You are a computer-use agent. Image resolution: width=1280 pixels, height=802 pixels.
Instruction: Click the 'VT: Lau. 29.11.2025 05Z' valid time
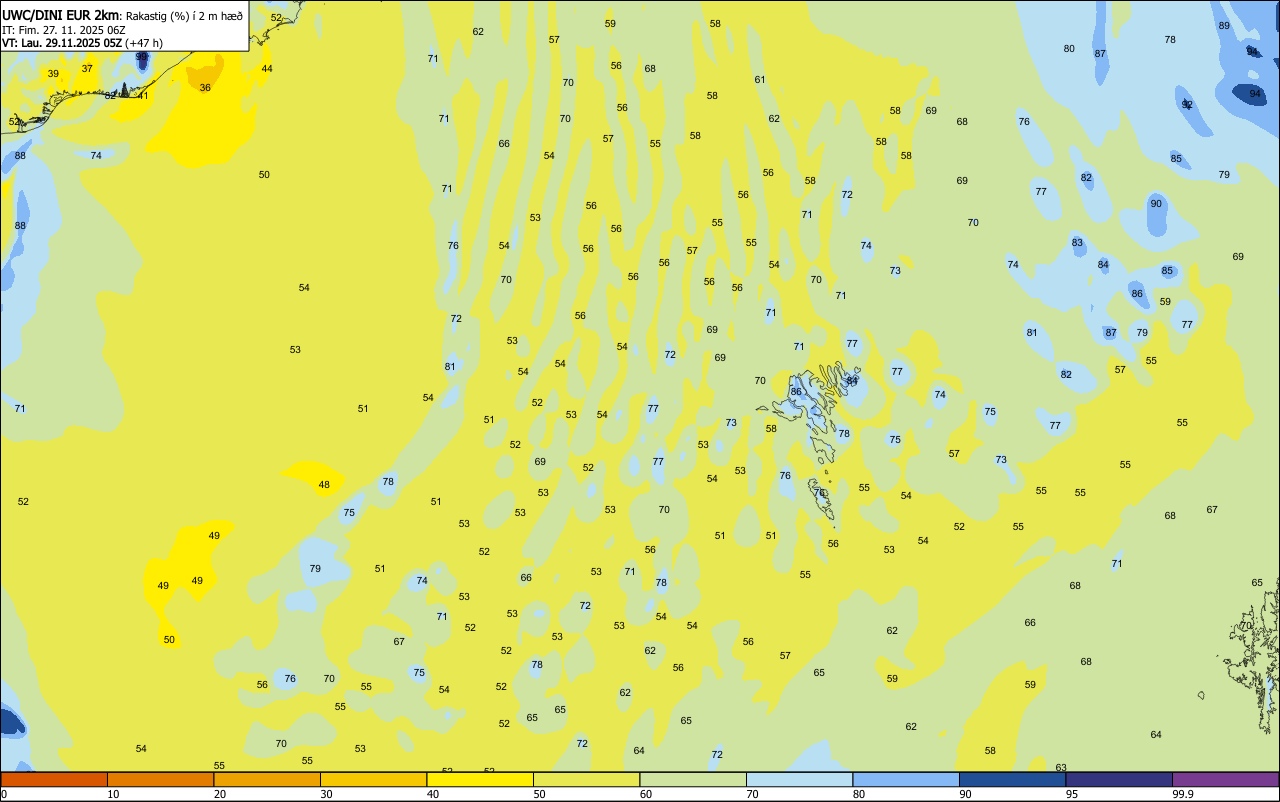(x=62, y=43)
